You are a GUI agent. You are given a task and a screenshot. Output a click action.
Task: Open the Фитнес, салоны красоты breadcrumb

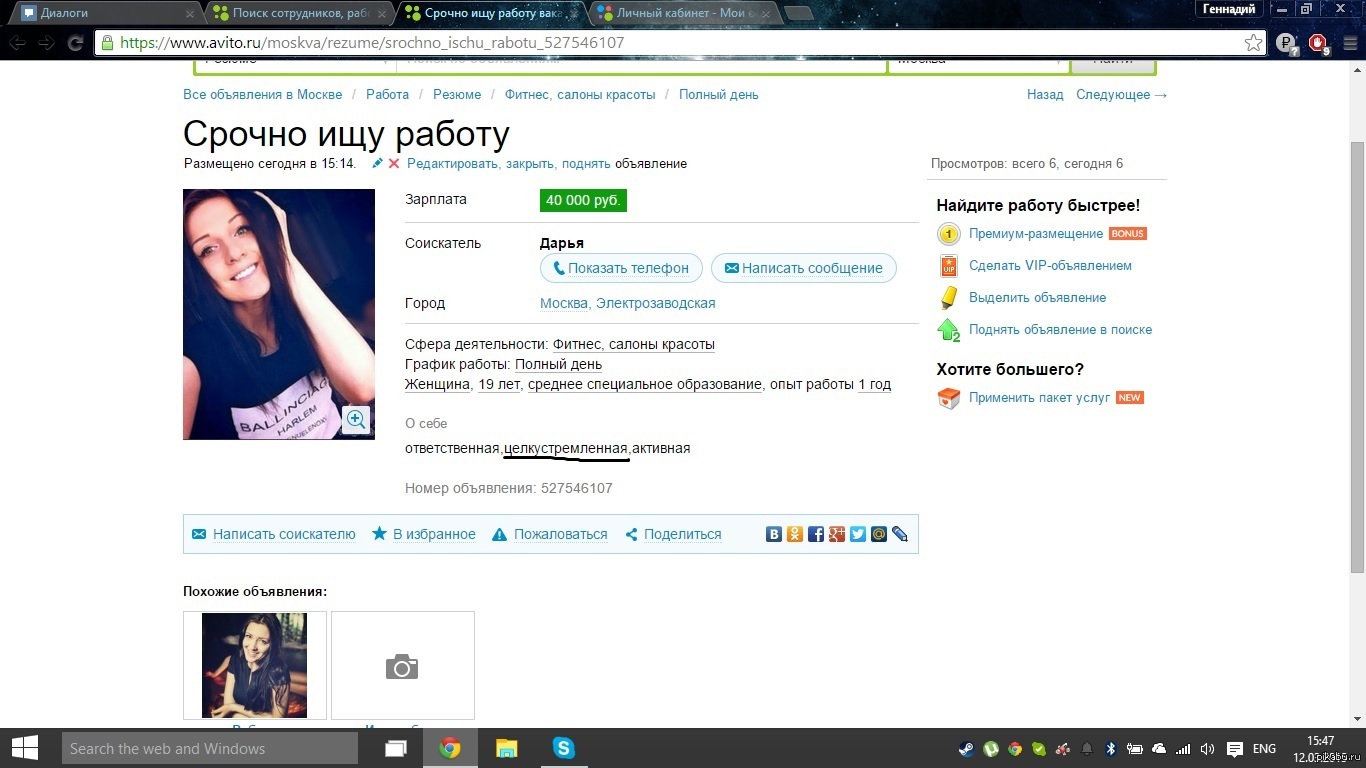point(580,94)
